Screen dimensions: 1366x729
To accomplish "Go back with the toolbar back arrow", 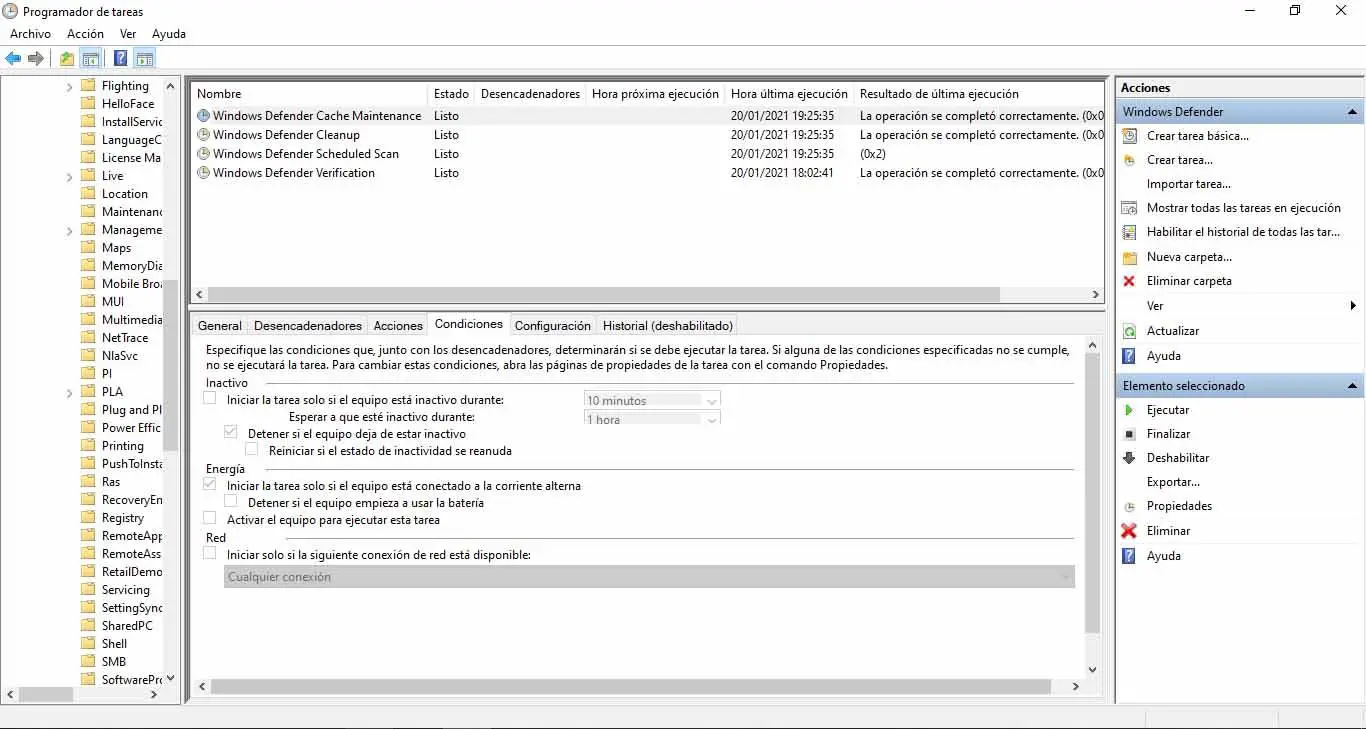I will 13,58.
